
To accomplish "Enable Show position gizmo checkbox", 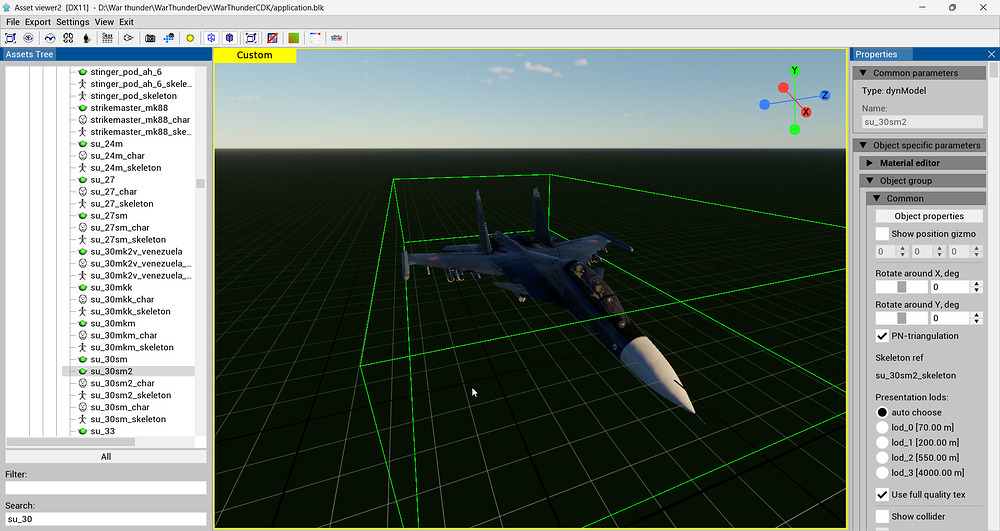I will pos(882,234).
